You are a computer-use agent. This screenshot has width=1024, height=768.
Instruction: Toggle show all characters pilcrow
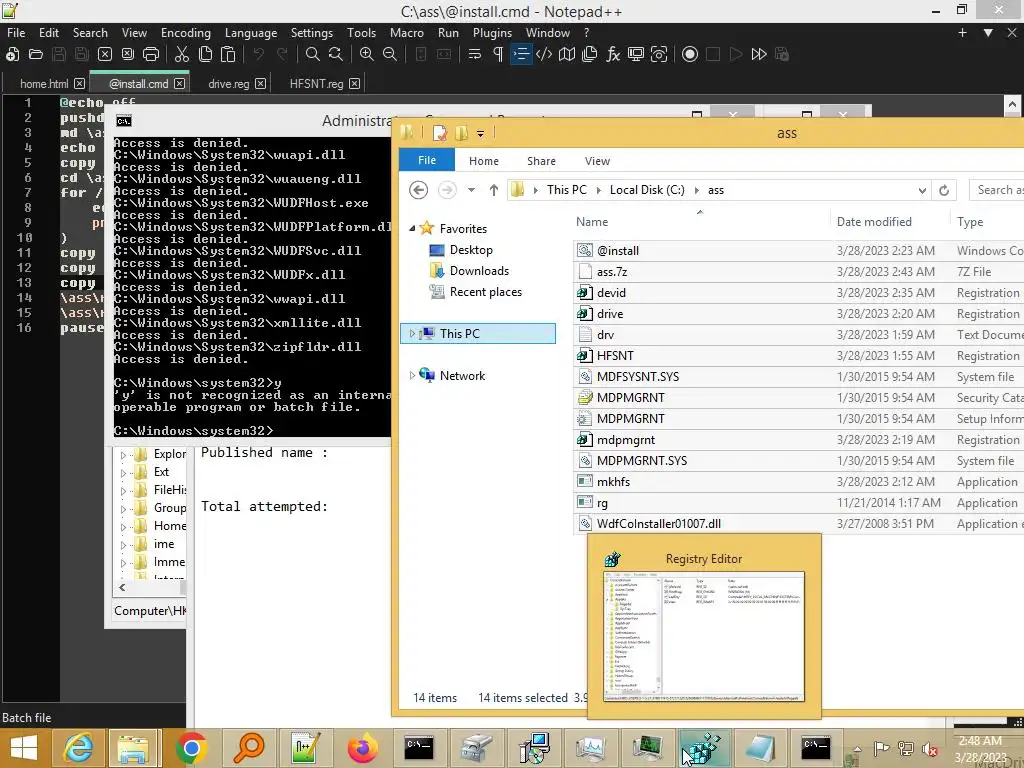pos(498,54)
